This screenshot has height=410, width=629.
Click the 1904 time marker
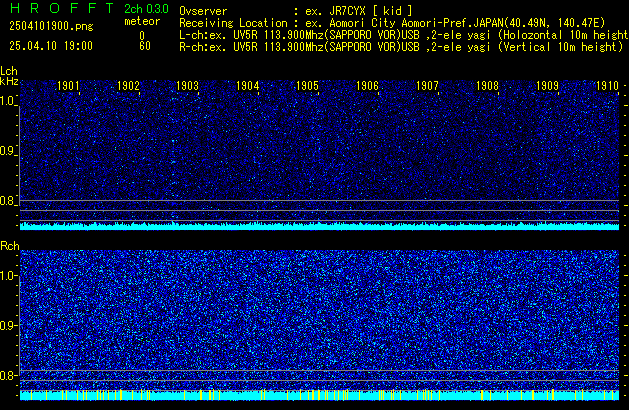coord(248,86)
